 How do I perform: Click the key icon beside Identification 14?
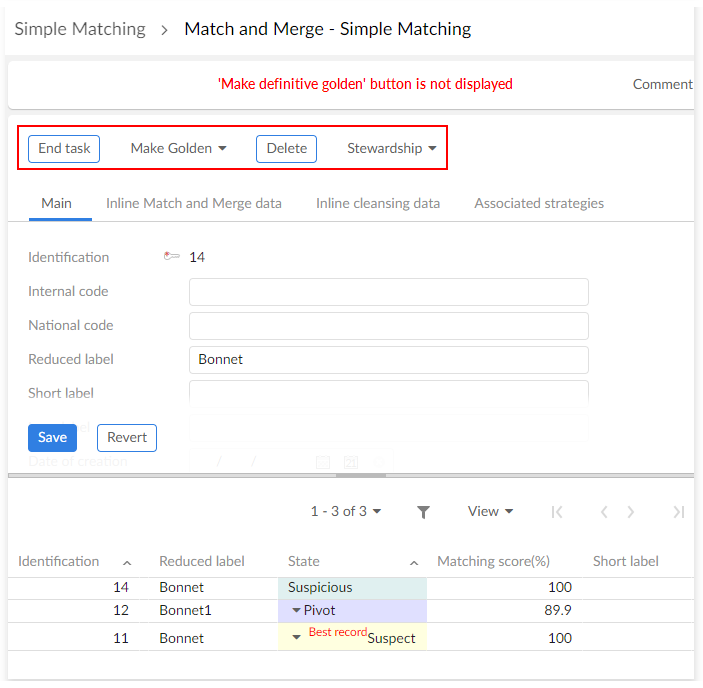click(172, 257)
